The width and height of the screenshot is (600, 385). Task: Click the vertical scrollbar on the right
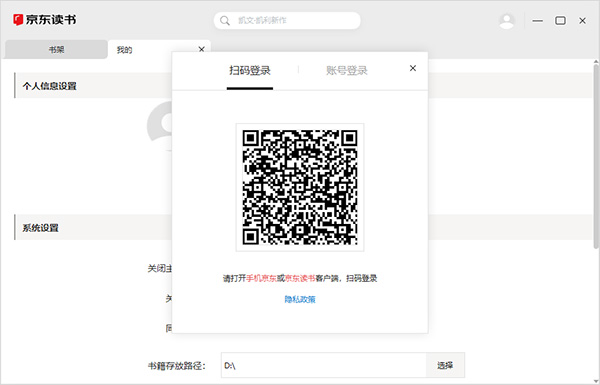tap(596, 157)
